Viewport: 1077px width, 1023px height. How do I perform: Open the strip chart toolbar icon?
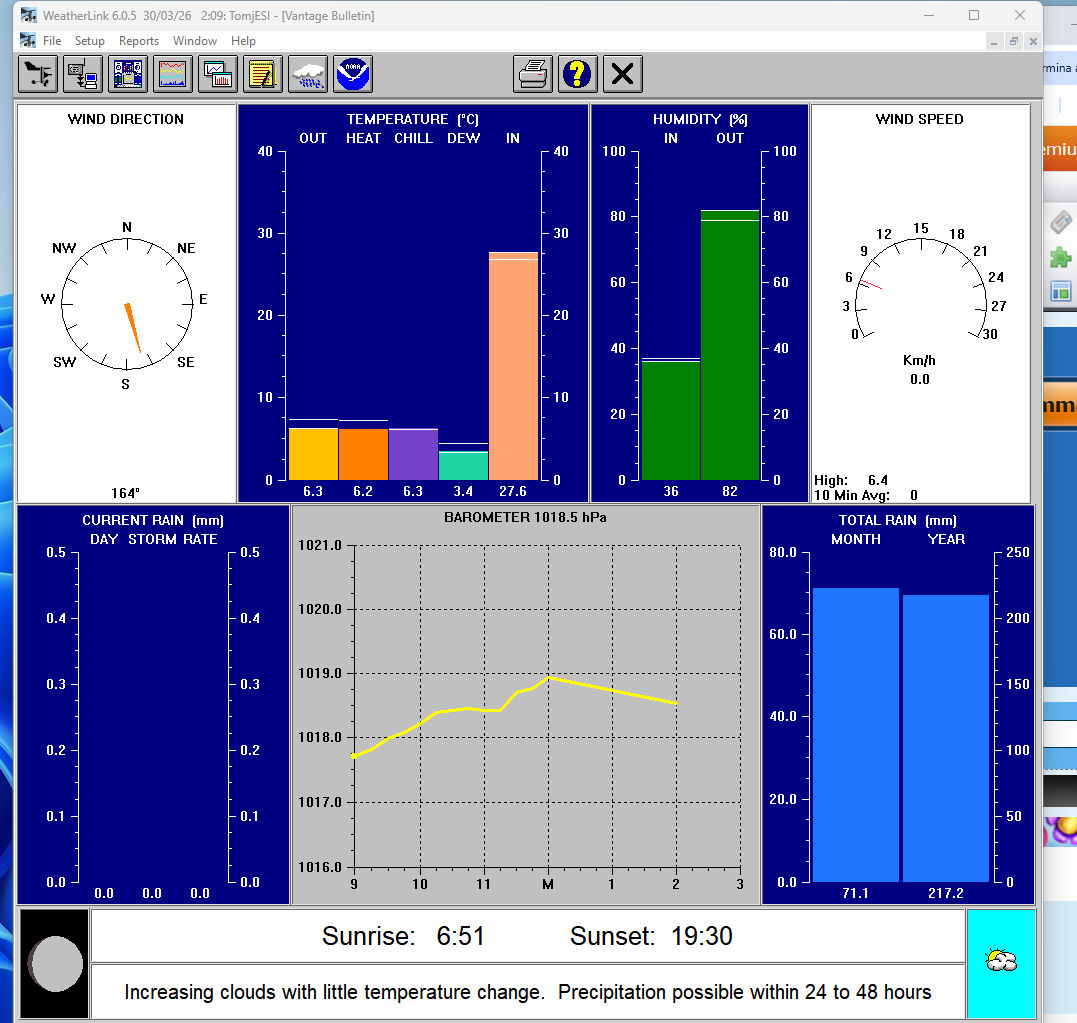(174, 74)
